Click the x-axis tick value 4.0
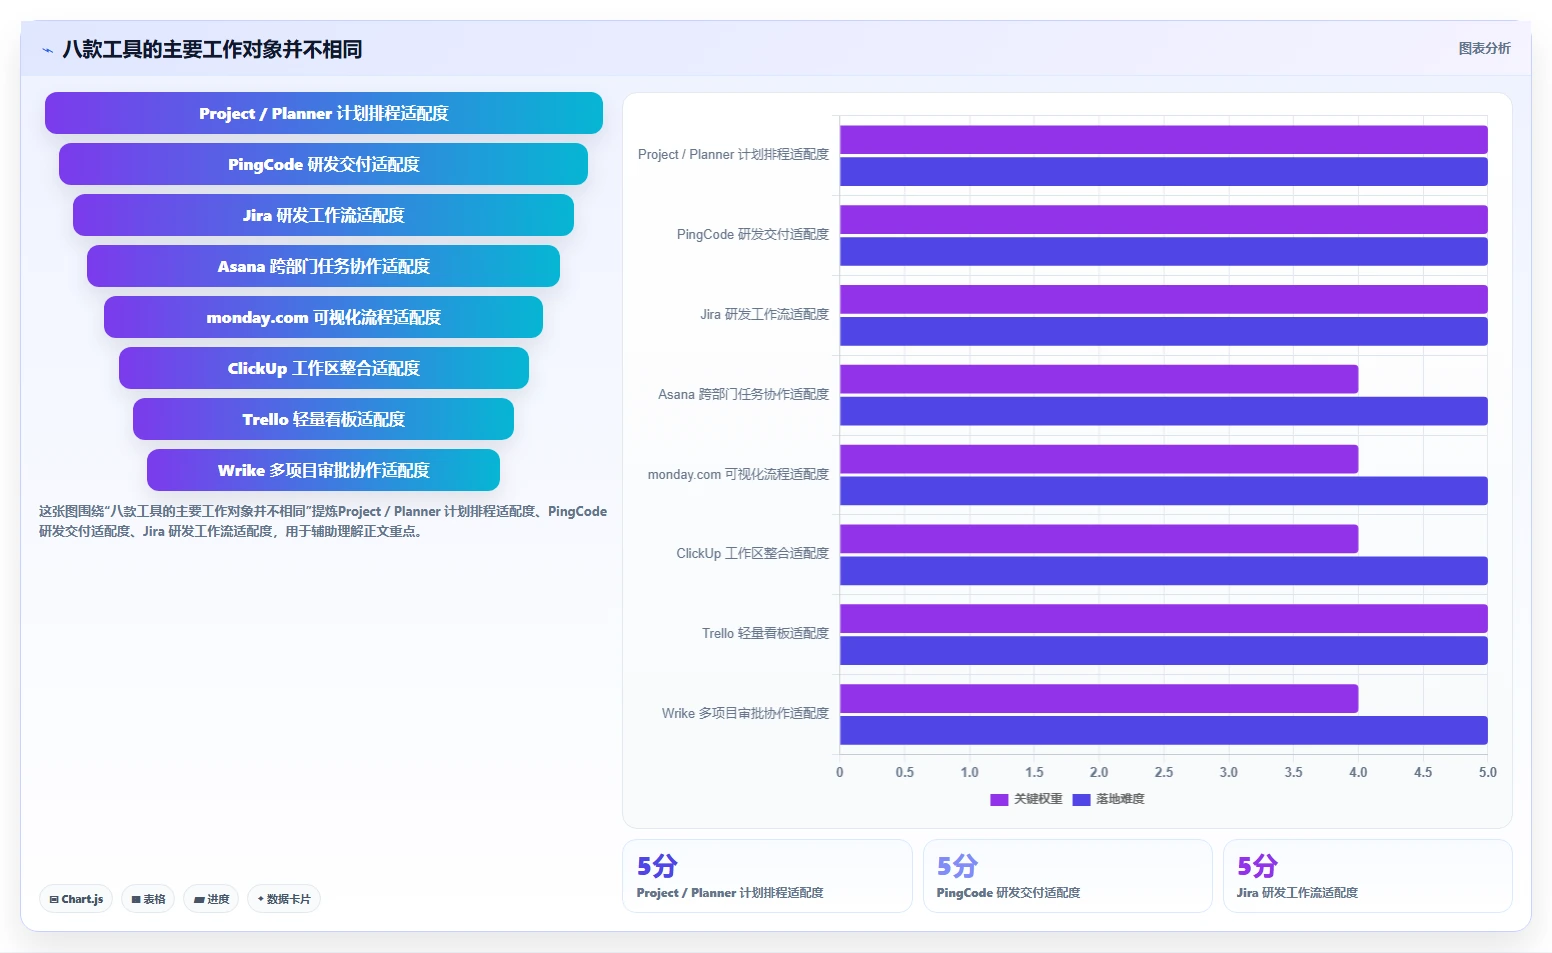 (1358, 773)
